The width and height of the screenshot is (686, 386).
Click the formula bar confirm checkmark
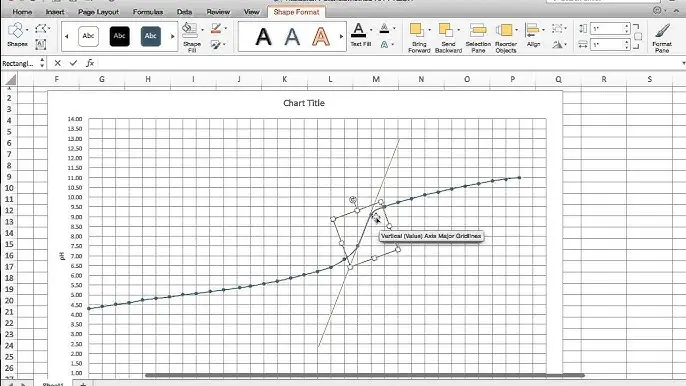pos(73,63)
